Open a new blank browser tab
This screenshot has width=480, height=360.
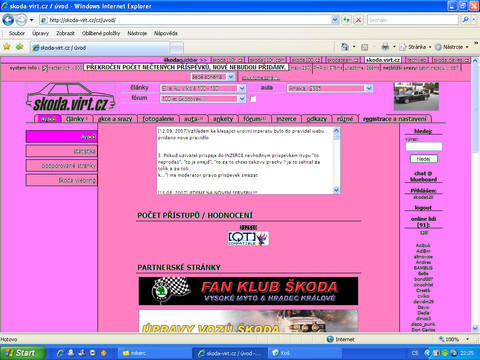point(177,48)
